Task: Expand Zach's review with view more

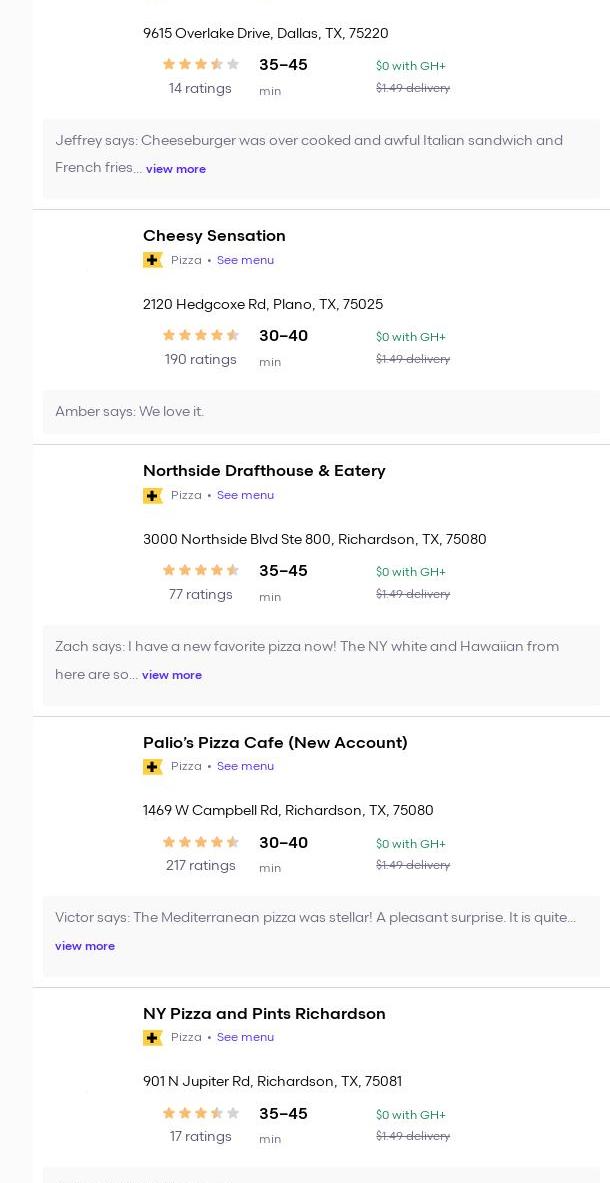Action: coord(172,675)
